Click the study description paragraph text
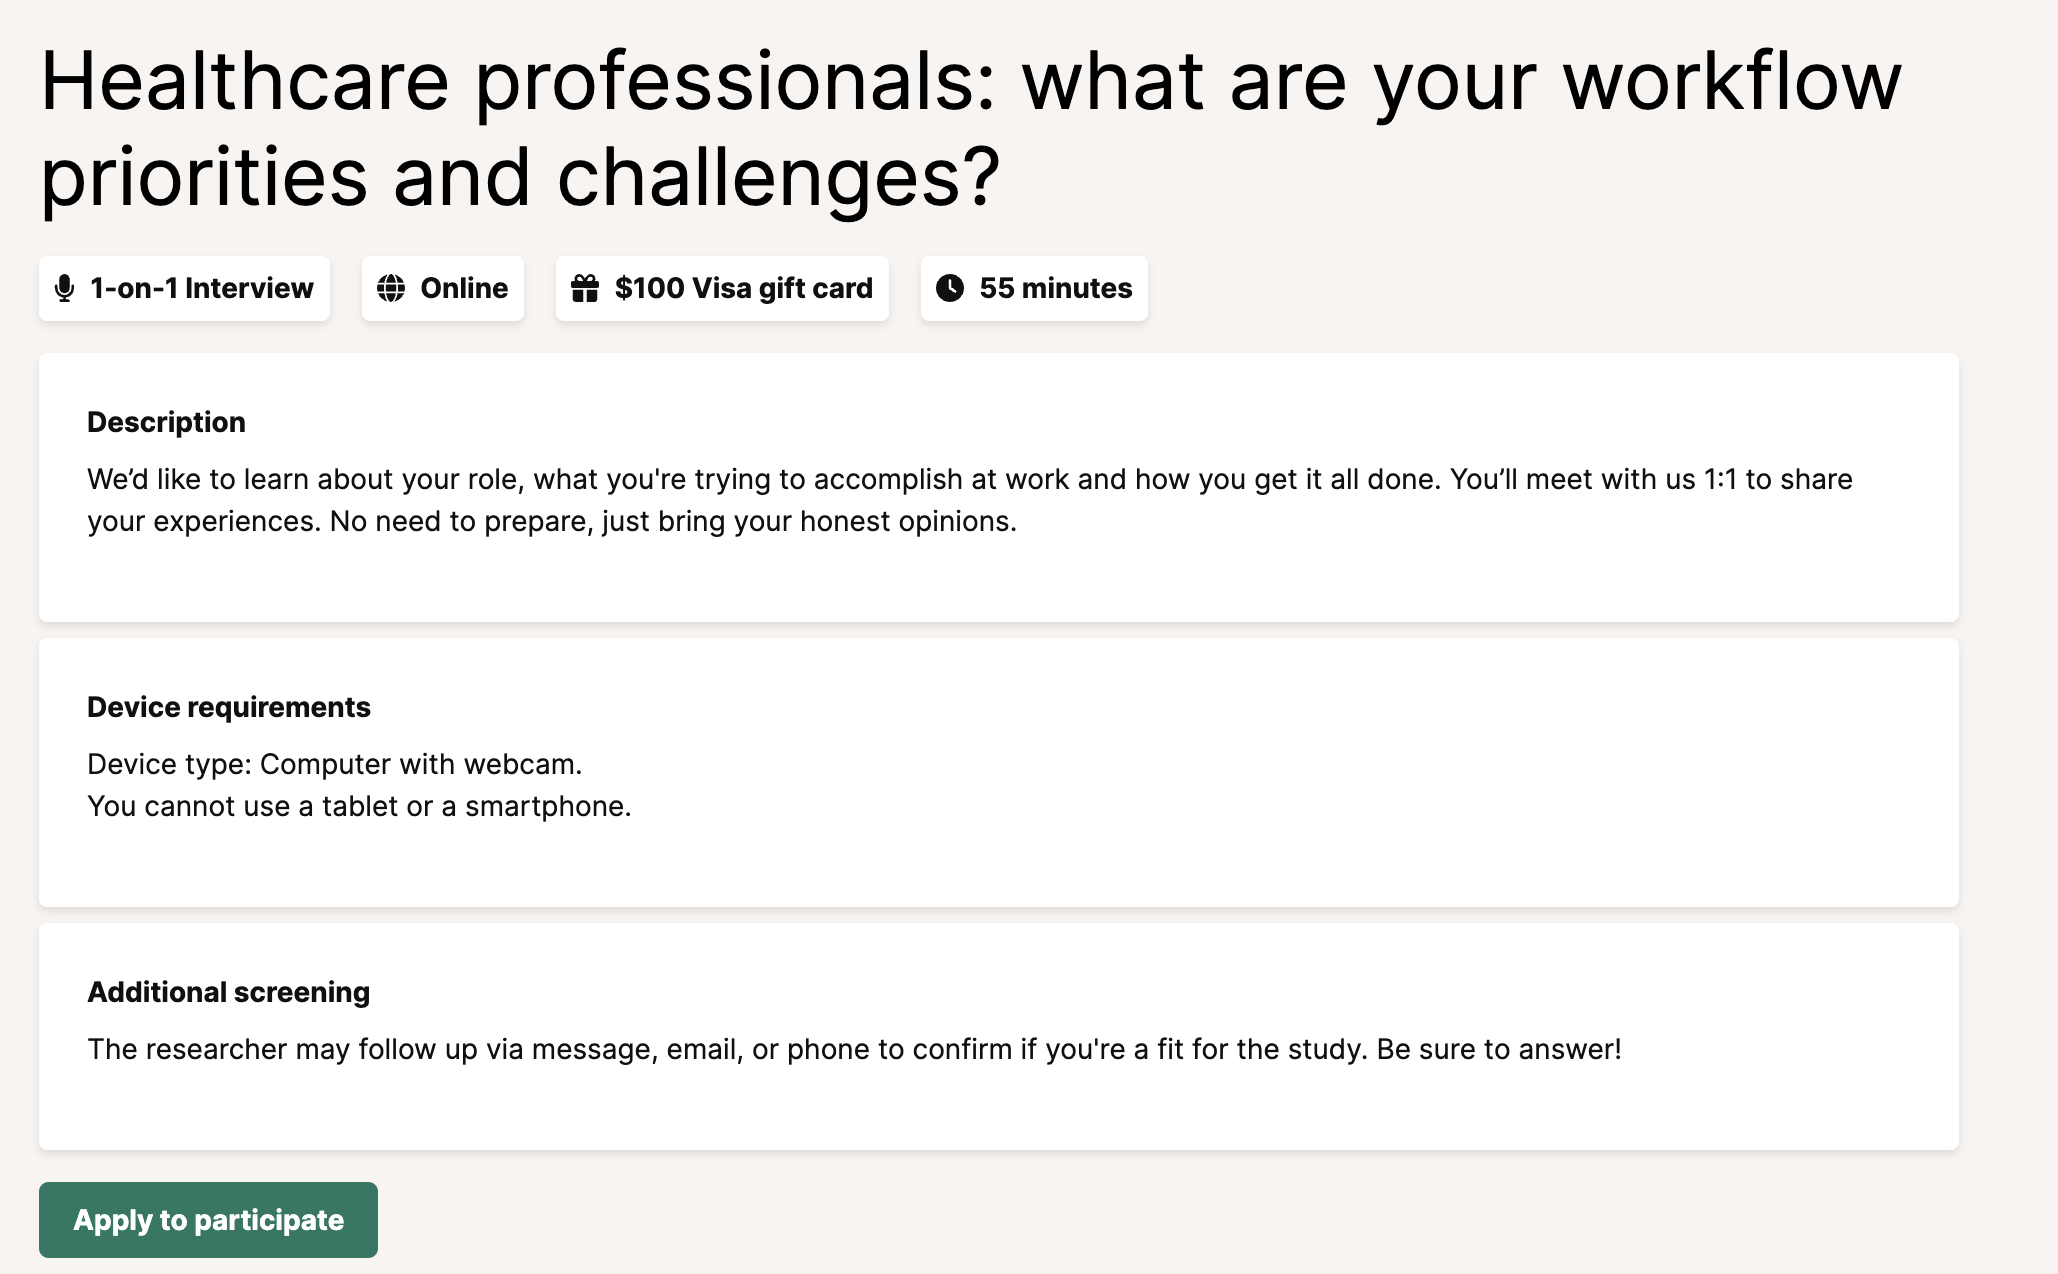 click(x=970, y=500)
